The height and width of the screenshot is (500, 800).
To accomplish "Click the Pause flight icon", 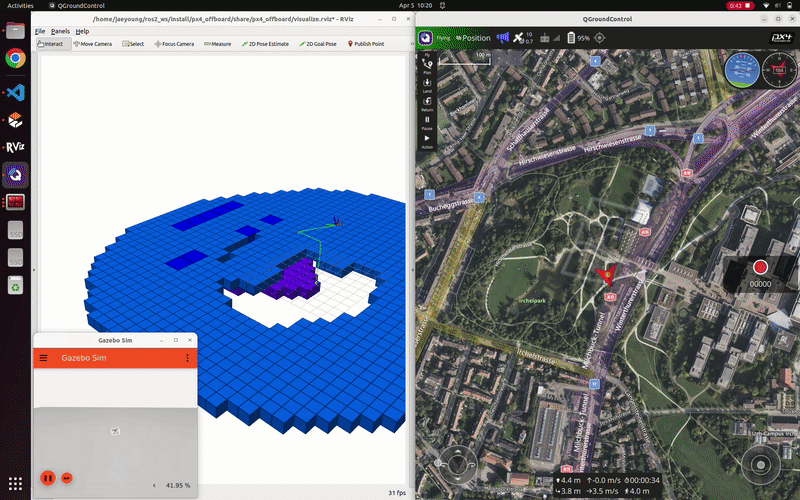I will coord(427,121).
